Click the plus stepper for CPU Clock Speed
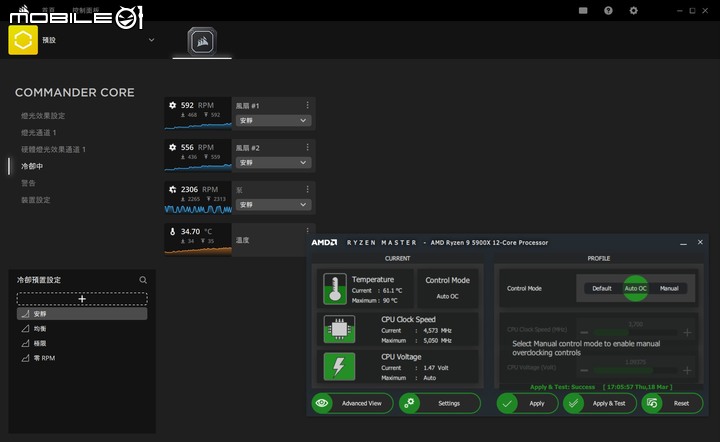Viewport: 720px width, 442px height. [687, 332]
